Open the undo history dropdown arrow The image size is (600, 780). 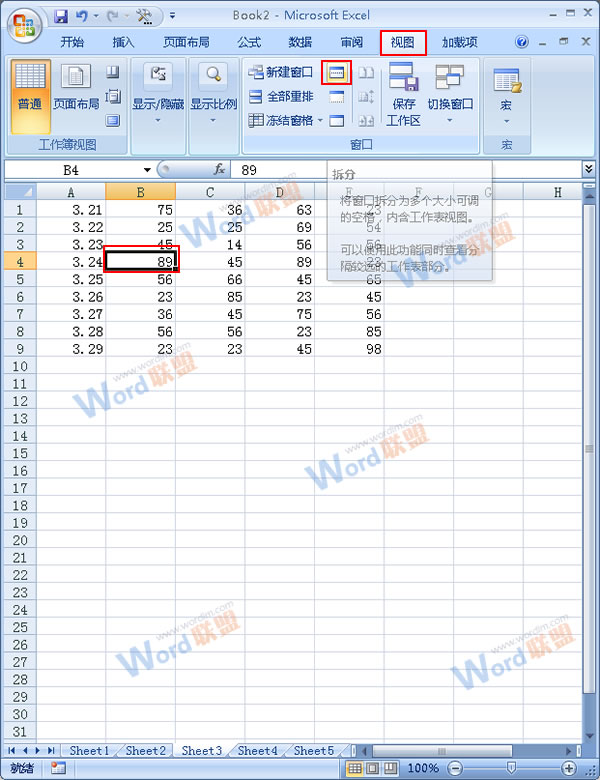tap(96, 16)
